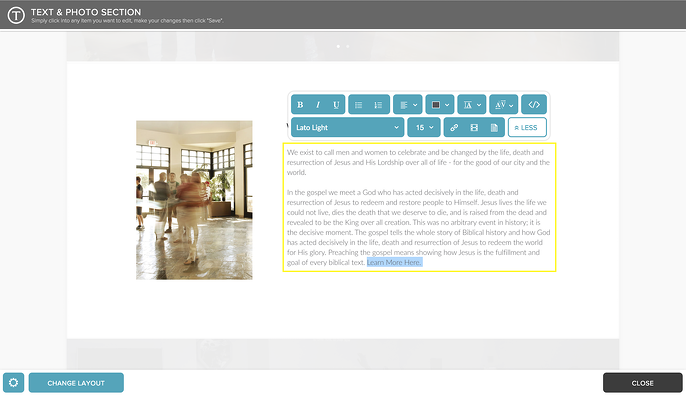The height and width of the screenshot is (395, 686).
Task: Insert a video with the film icon
Action: click(474, 127)
